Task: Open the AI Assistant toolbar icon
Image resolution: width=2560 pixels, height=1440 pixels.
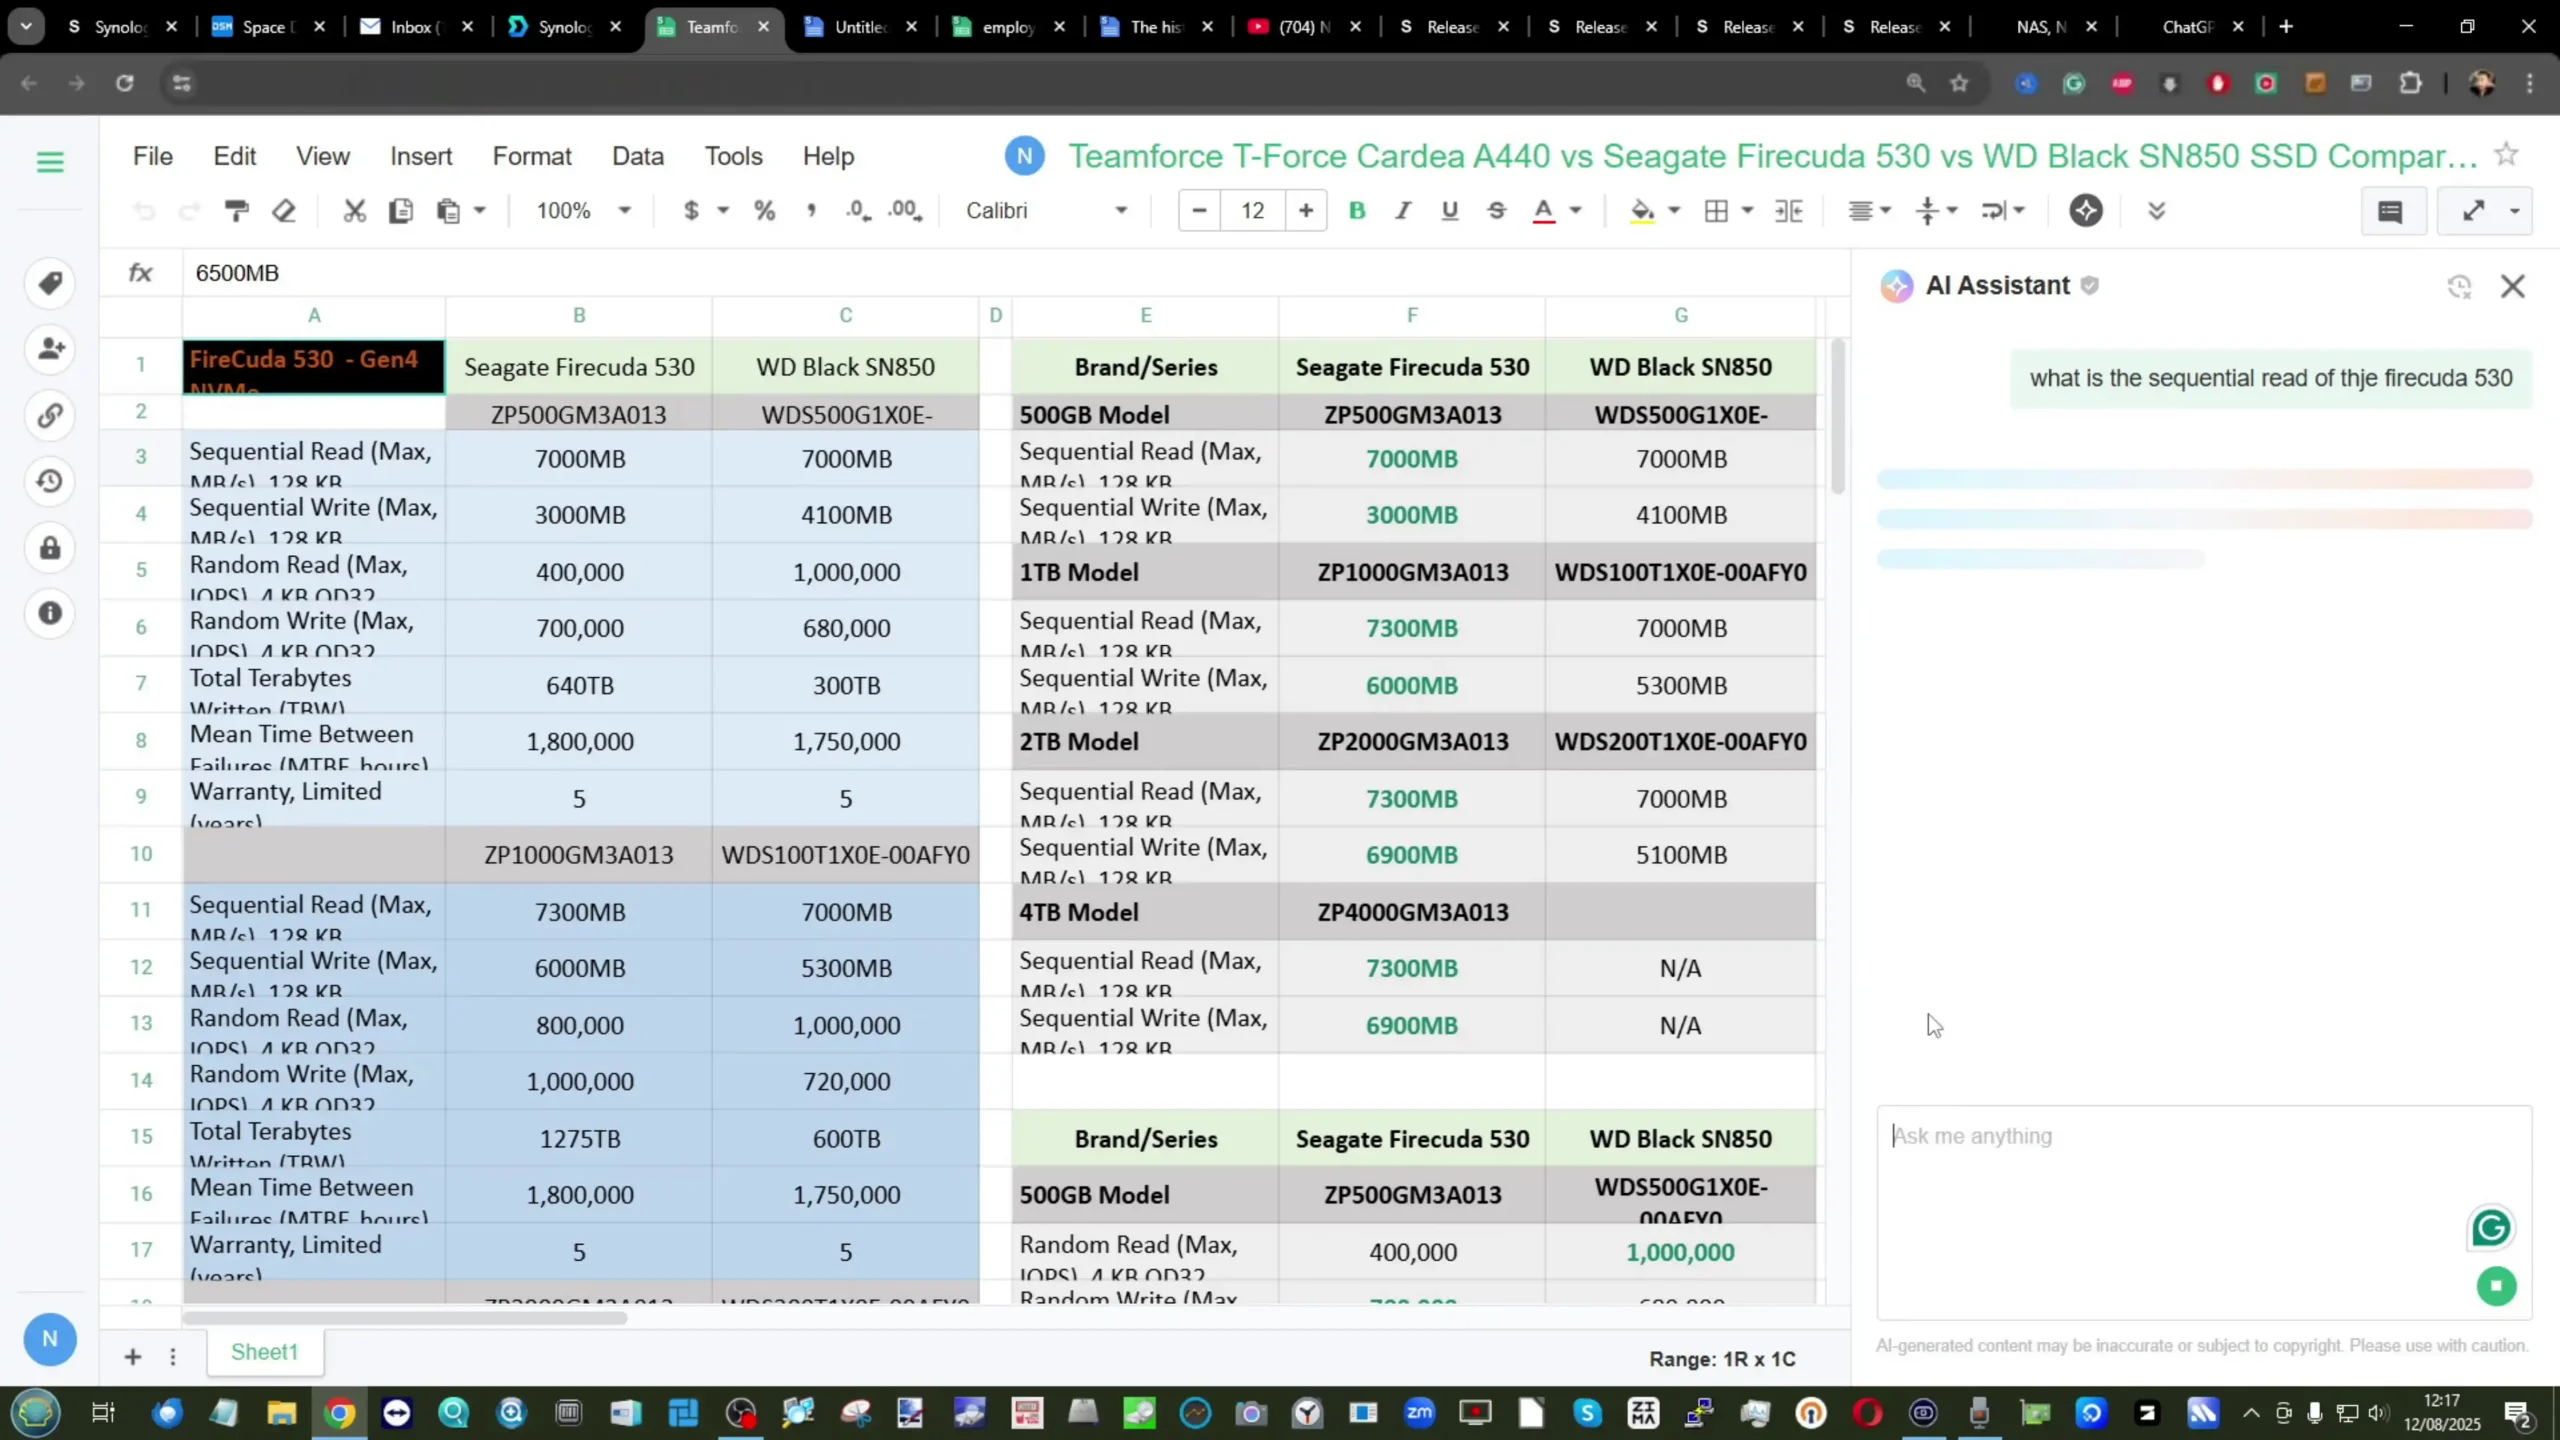Action: [x=2086, y=211]
